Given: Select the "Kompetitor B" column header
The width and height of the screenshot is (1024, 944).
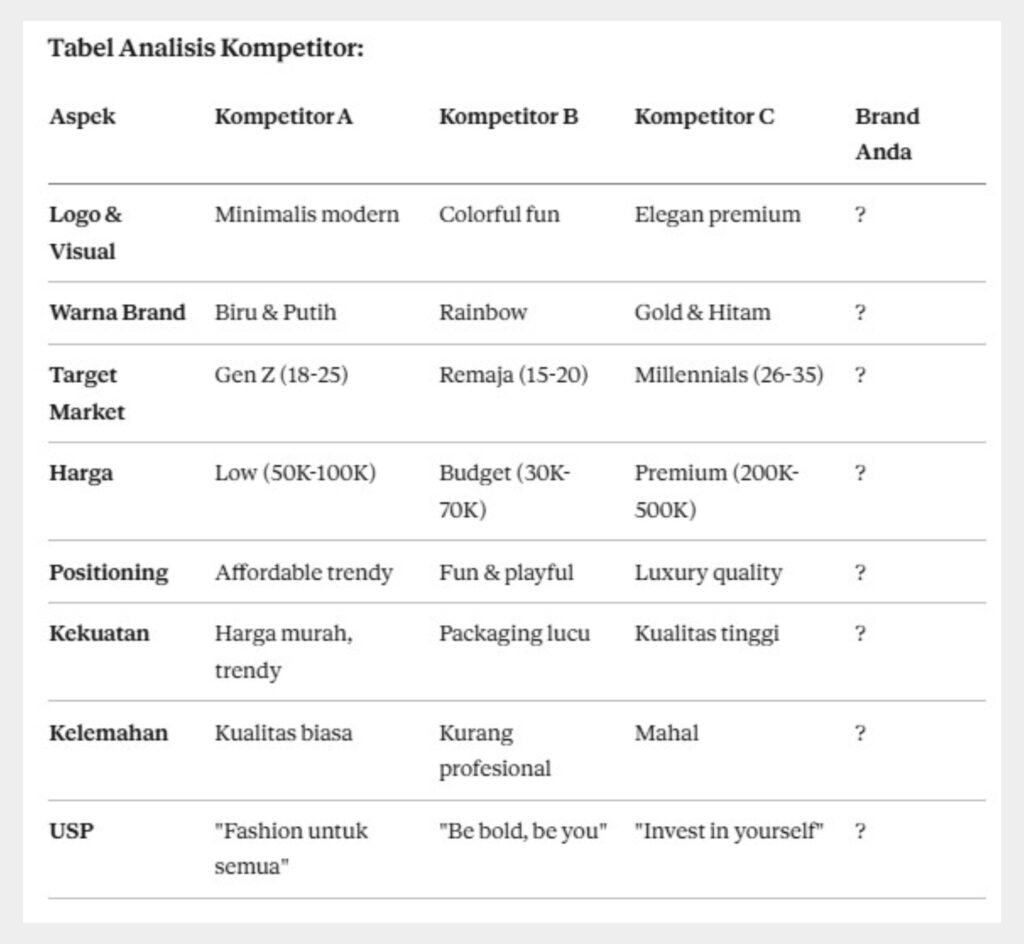Looking at the screenshot, I should point(508,116).
